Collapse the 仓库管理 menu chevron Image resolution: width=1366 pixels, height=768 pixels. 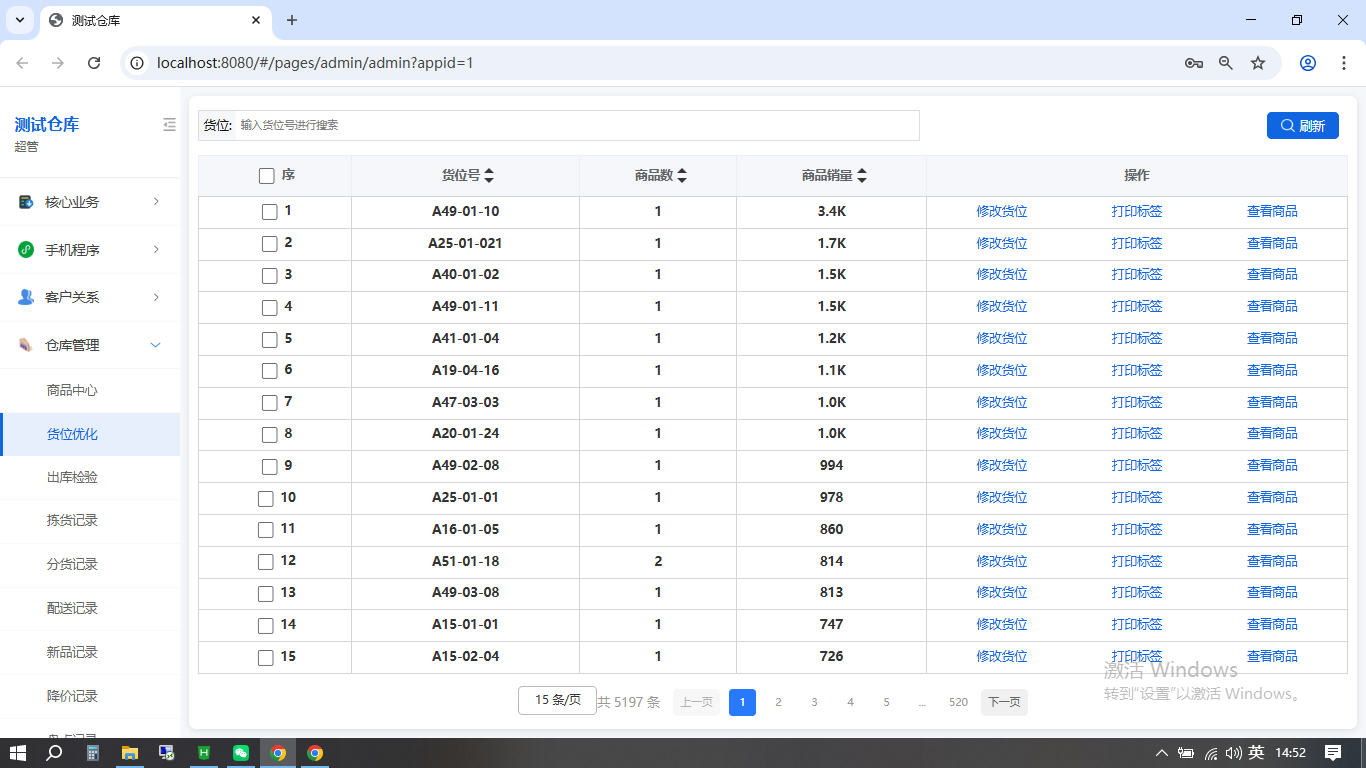(x=156, y=345)
